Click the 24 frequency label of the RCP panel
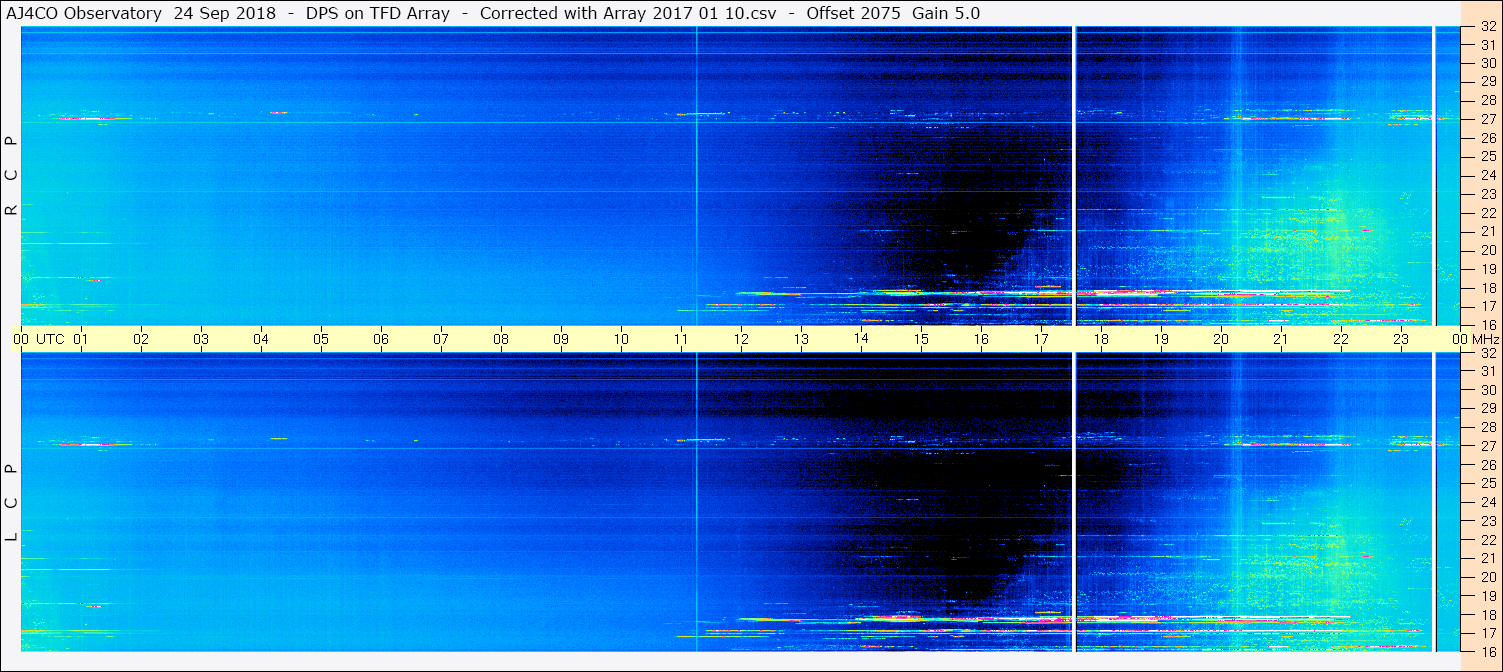 coord(1488,175)
